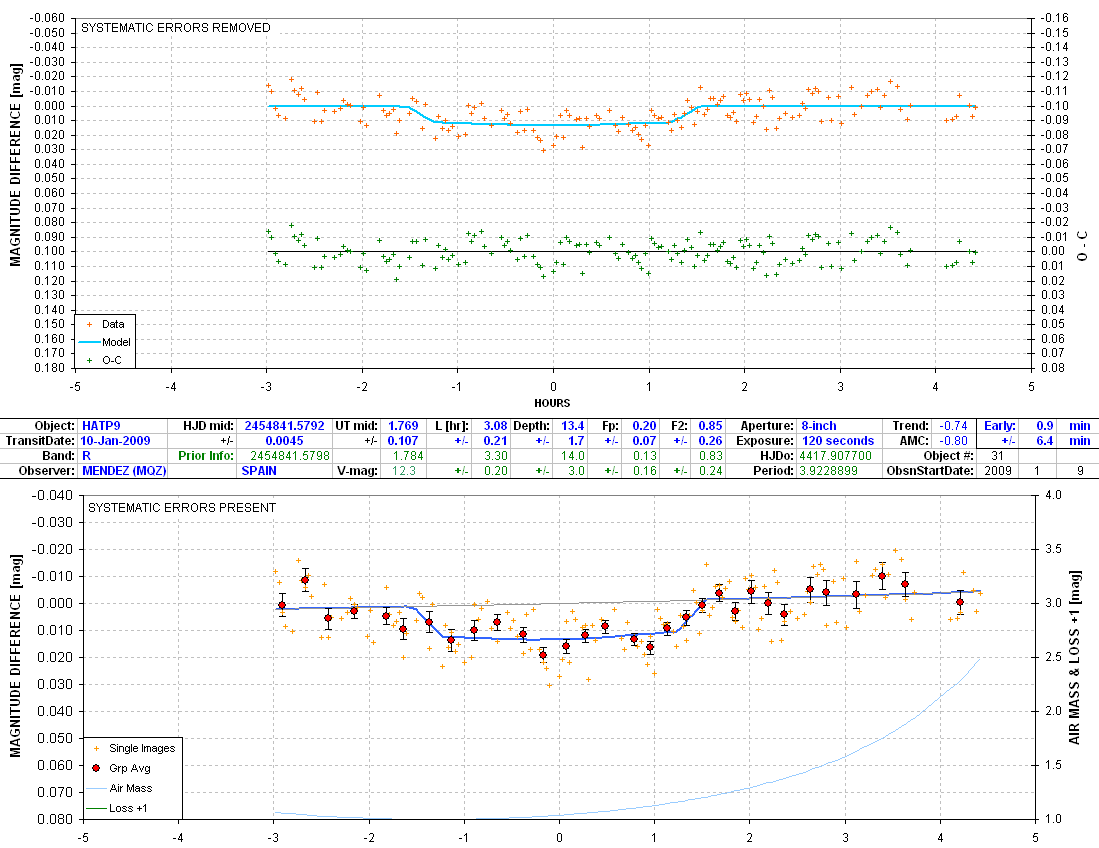Select the HJD mid value 2454841.5792
This screenshot has width=1099, height=848.
pyautogui.click(x=284, y=426)
